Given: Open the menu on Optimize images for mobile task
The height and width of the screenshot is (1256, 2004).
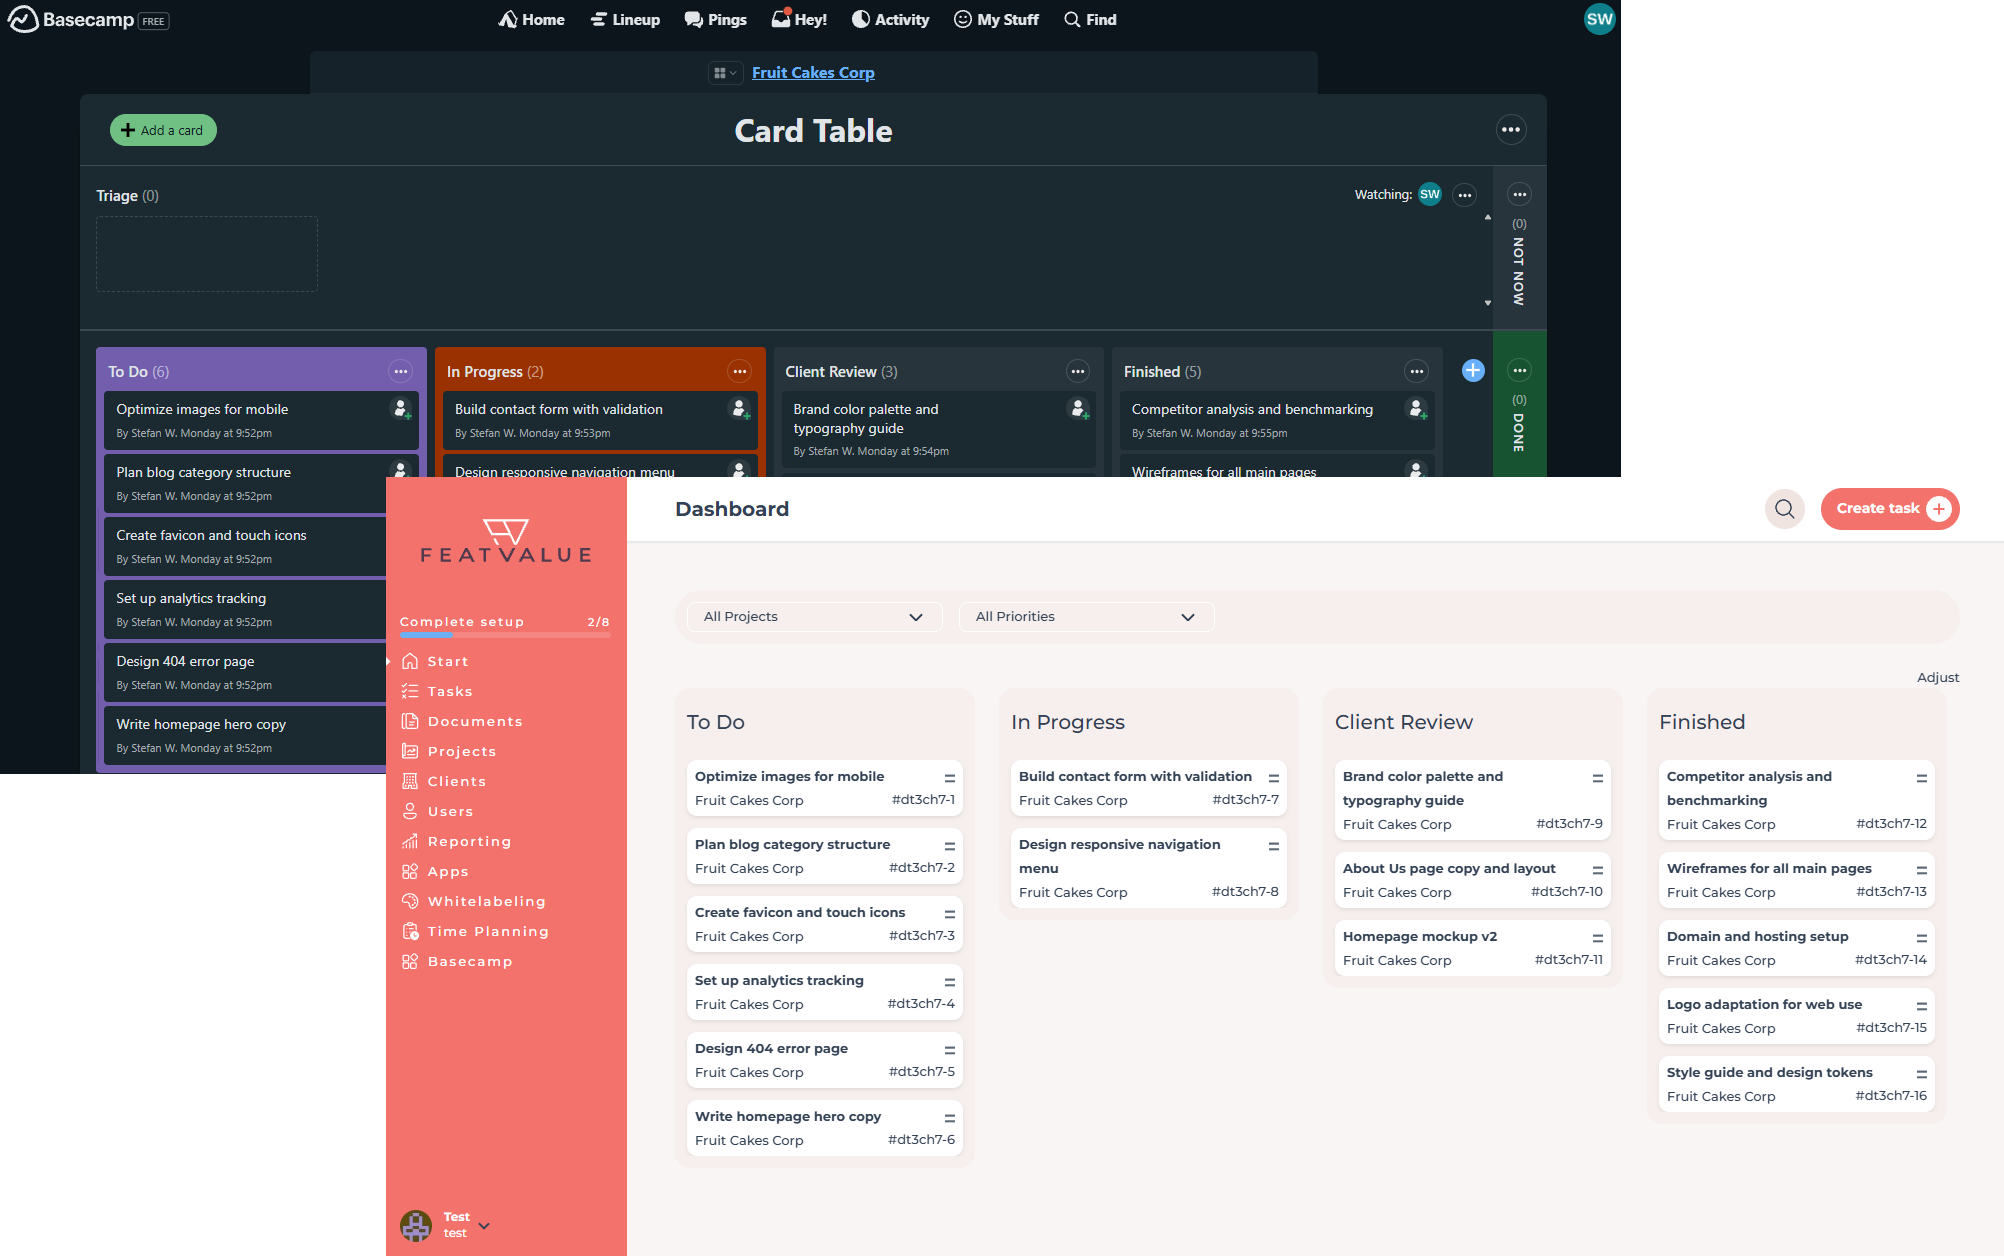Looking at the screenshot, I should pyautogui.click(x=950, y=778).
